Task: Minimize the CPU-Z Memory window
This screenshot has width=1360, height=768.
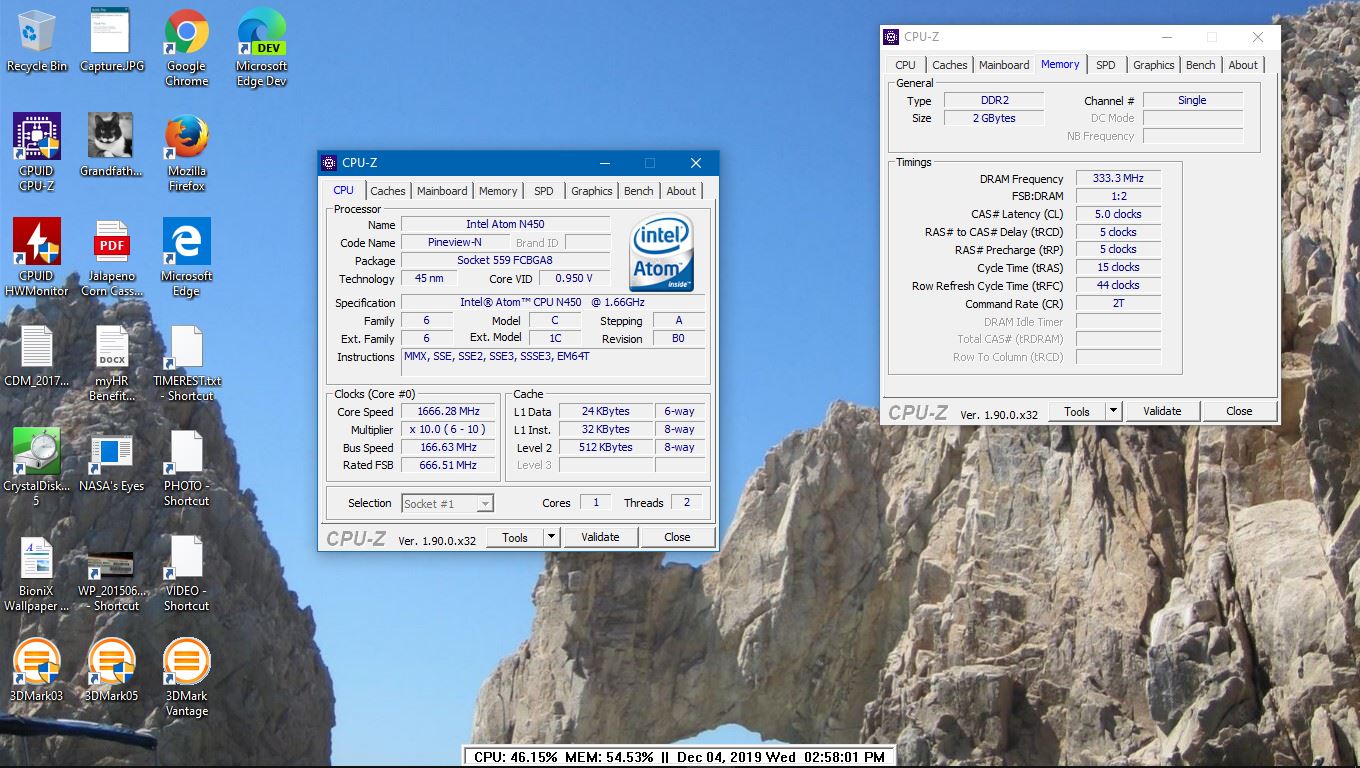Action: [x=1166, y=37]
